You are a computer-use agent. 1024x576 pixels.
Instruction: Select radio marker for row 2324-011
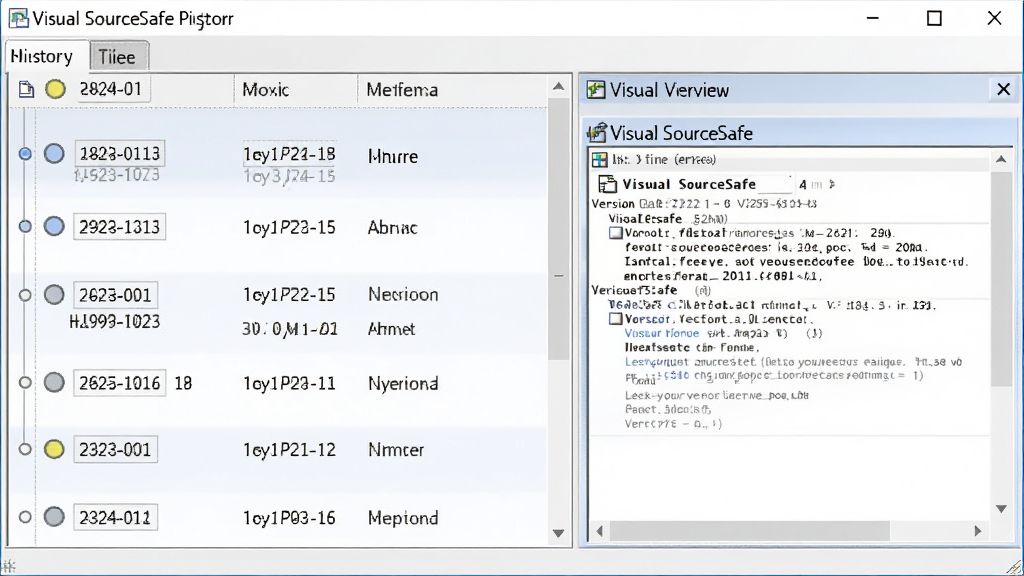25,517
